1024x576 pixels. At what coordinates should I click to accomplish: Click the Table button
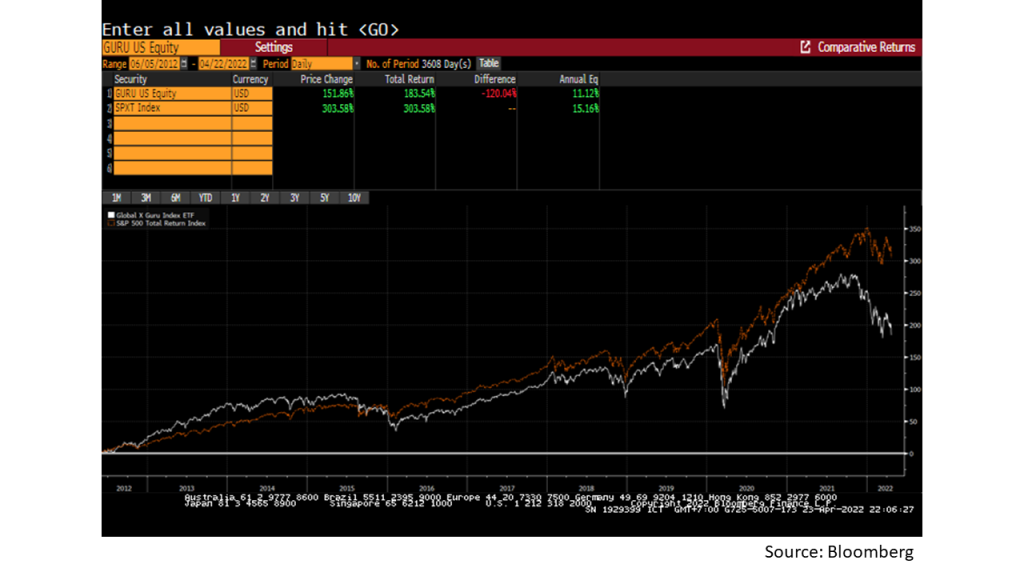click(x=488, y=63)
